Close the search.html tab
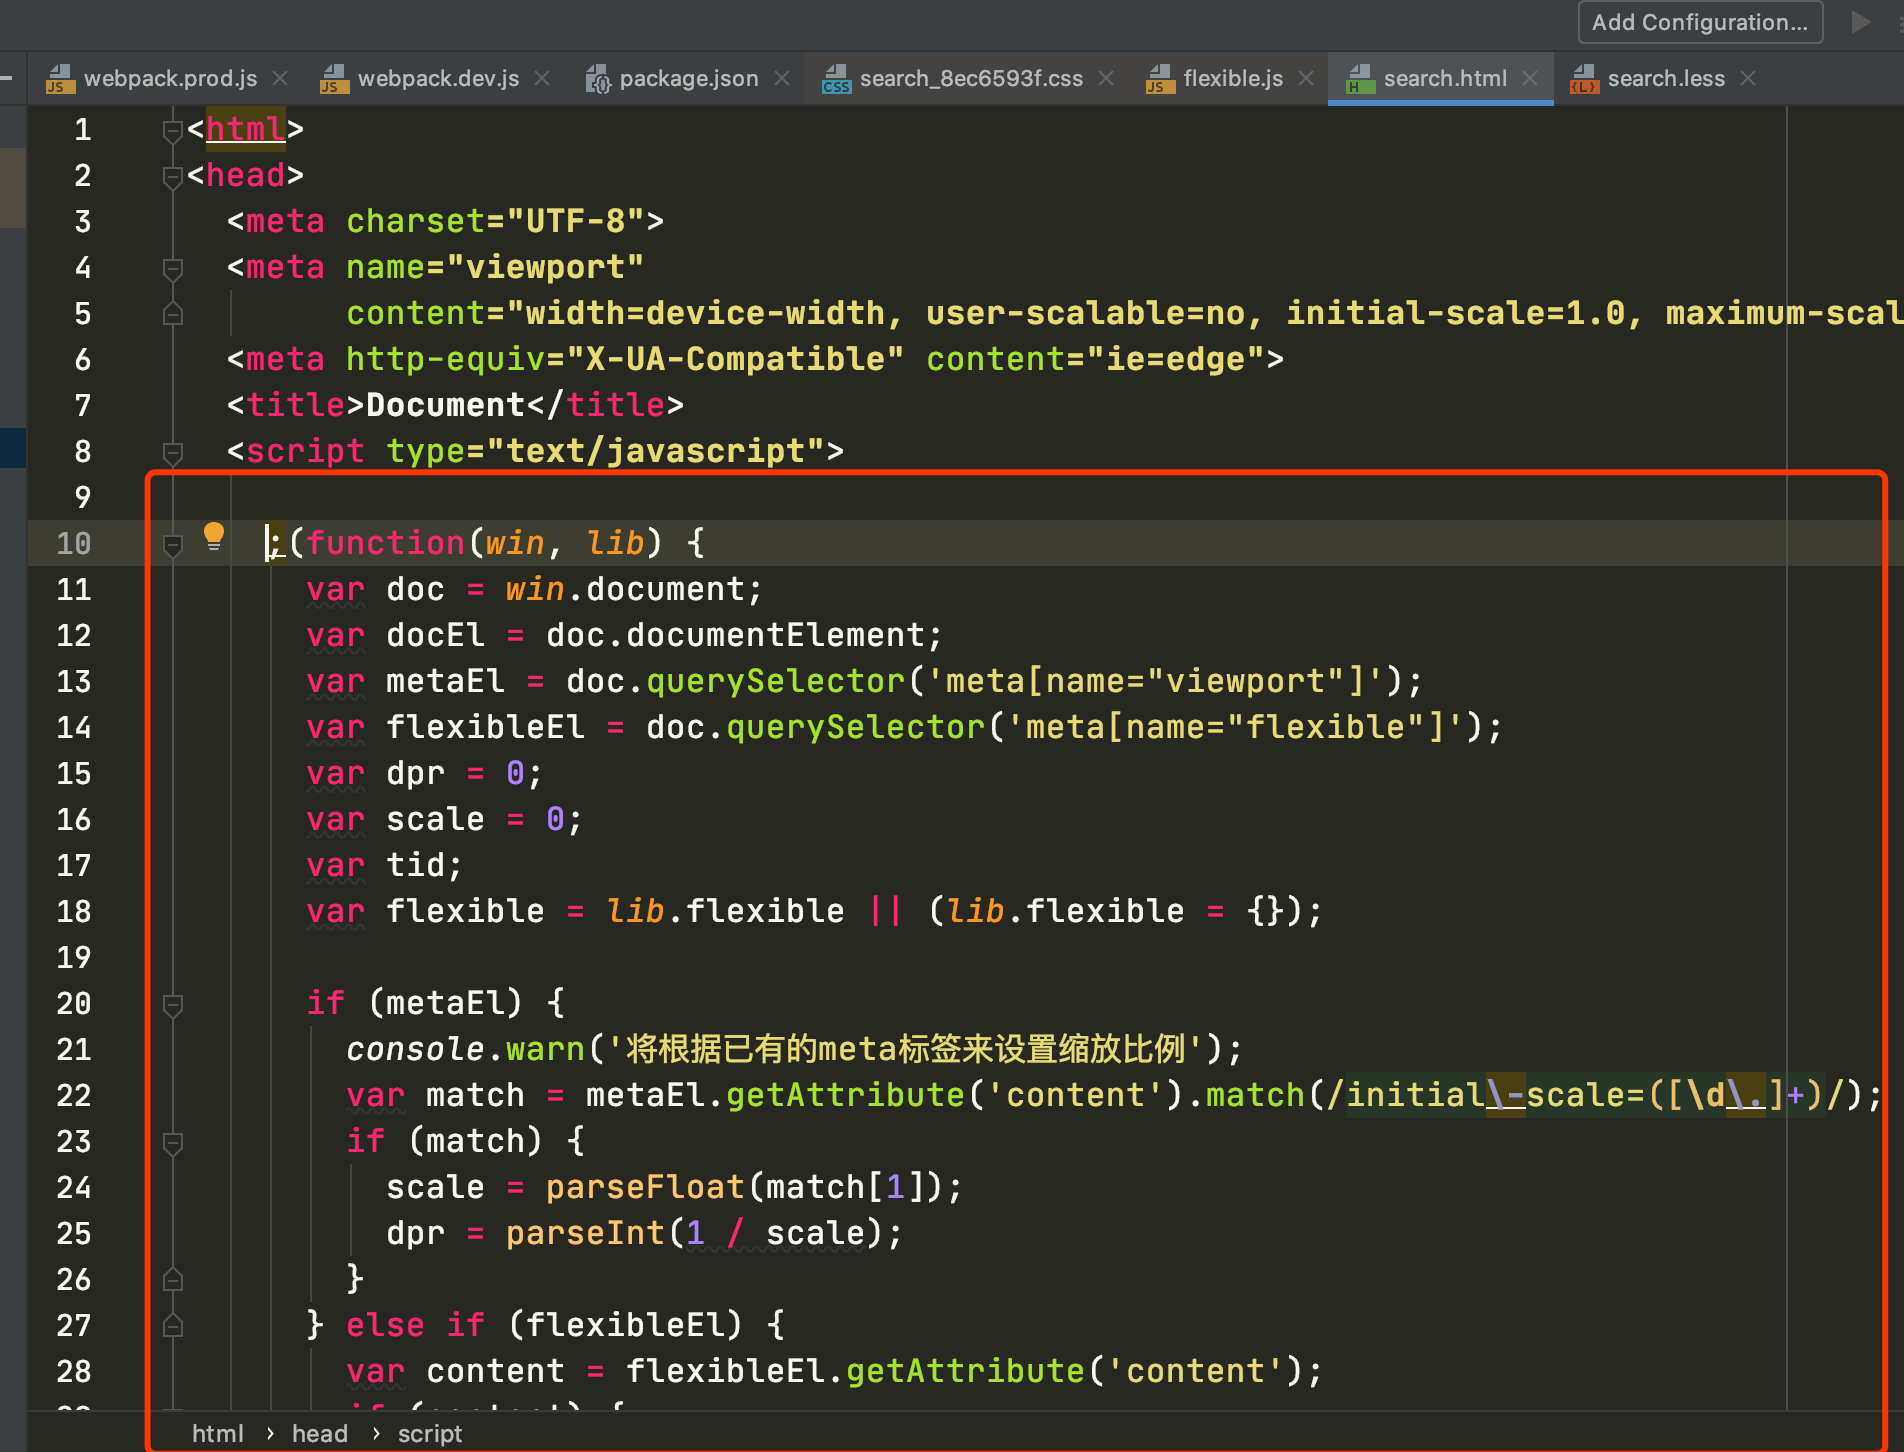The height and width of the screenshot is (1452, 1904). [1530, 78]
